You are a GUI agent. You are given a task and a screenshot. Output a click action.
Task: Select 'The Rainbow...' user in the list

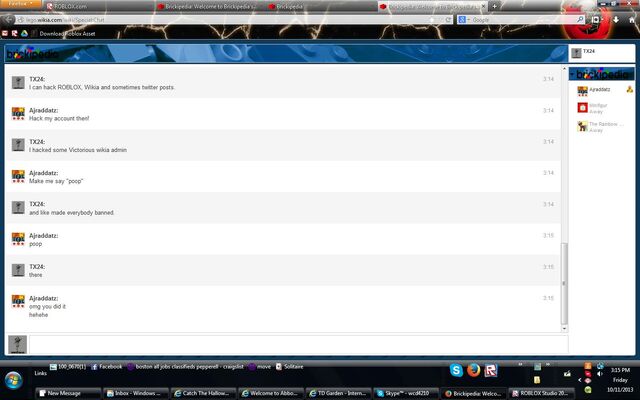pyautogui.click(x=600, y=127)
